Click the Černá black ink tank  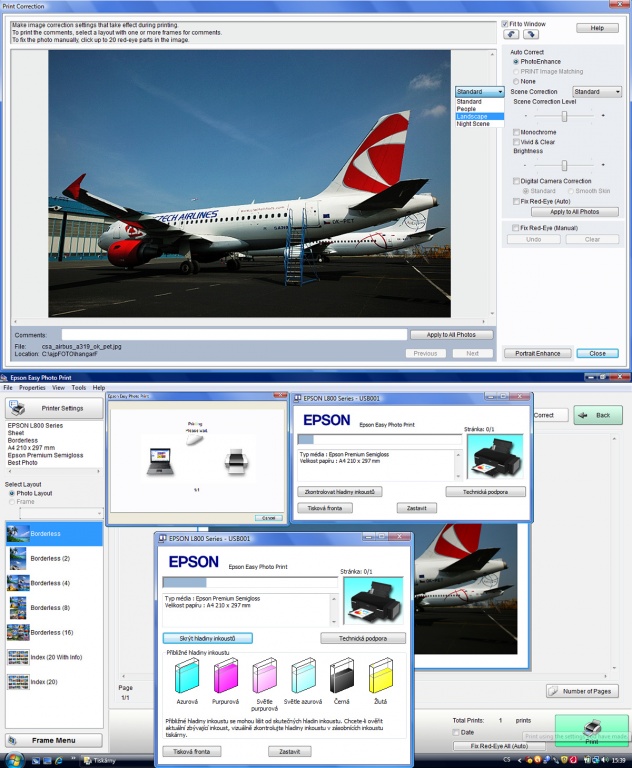pos(341,675)
